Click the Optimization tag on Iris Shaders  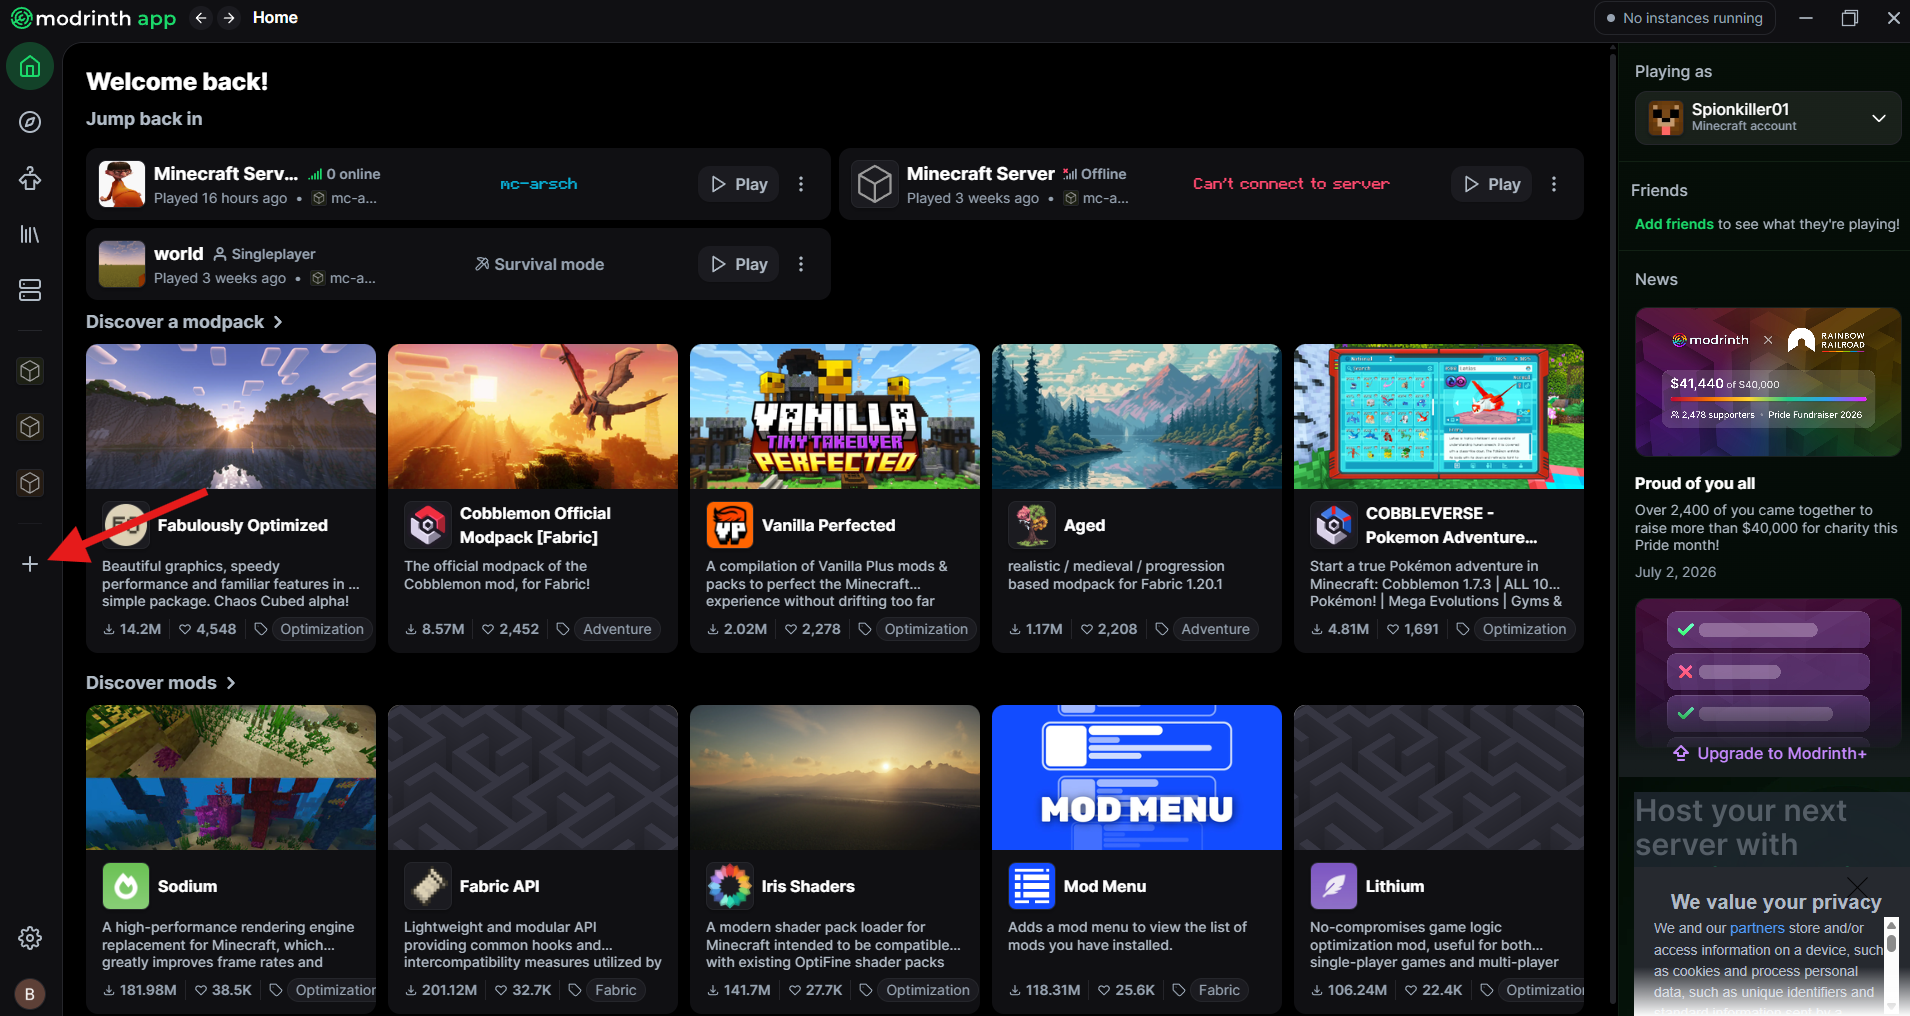[928, 990]
